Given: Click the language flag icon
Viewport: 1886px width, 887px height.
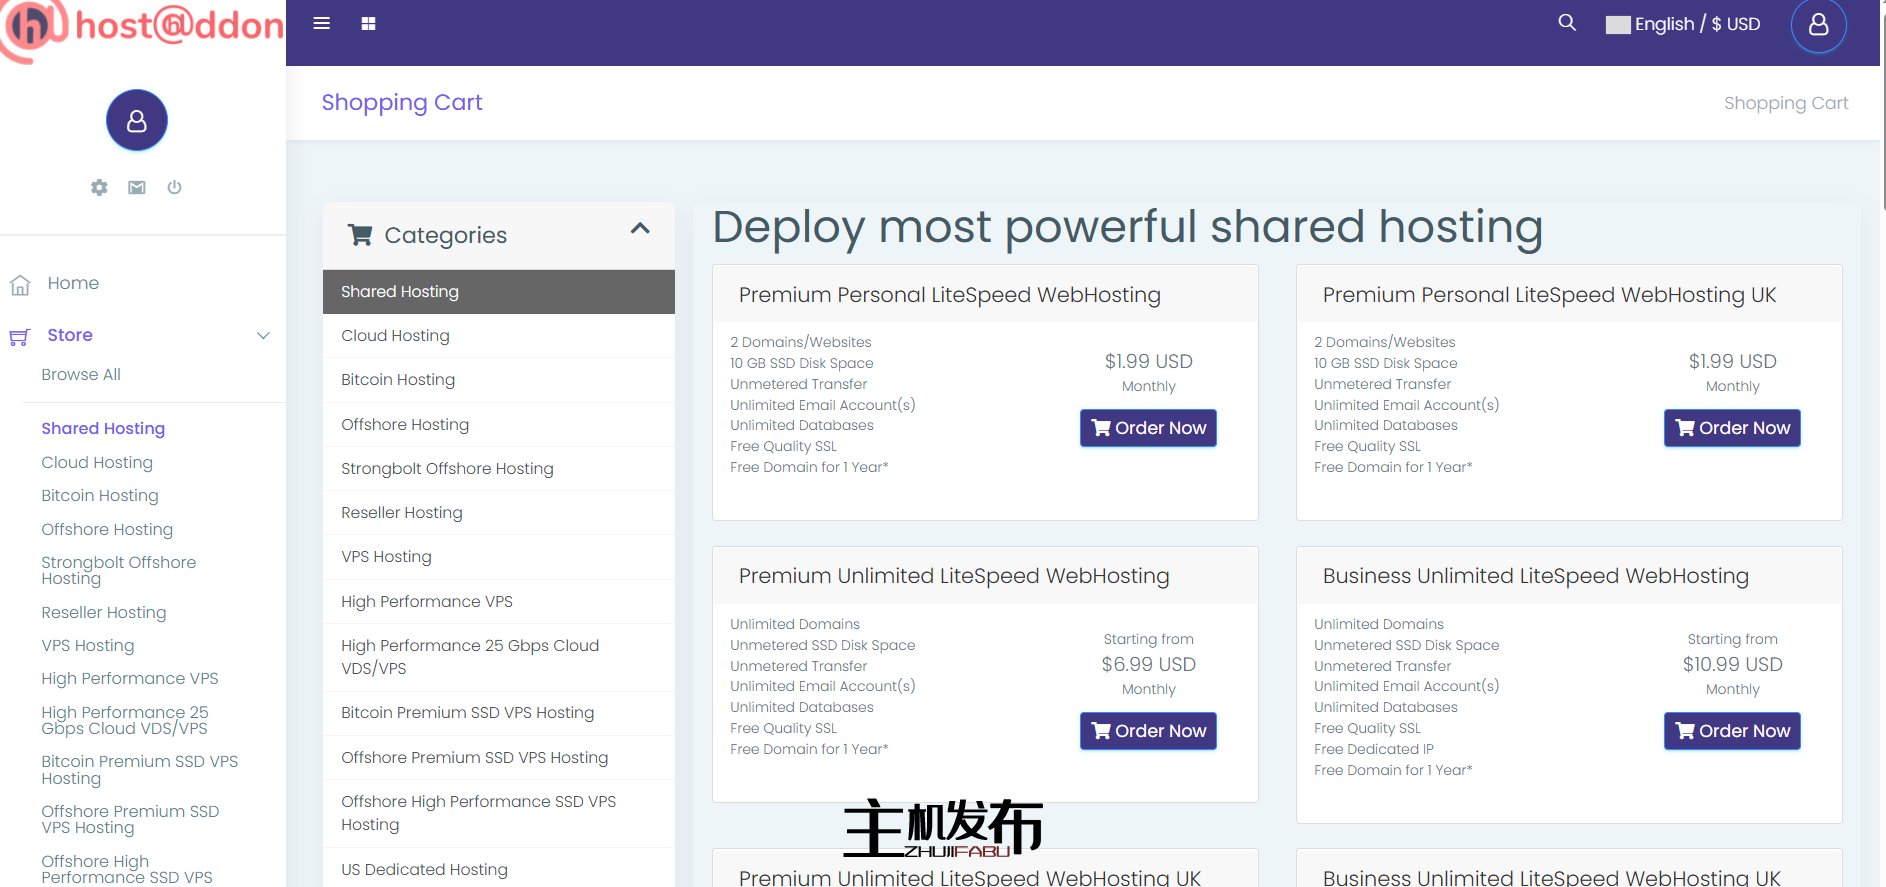Looking at the screenshot, I should (1618, 25).
